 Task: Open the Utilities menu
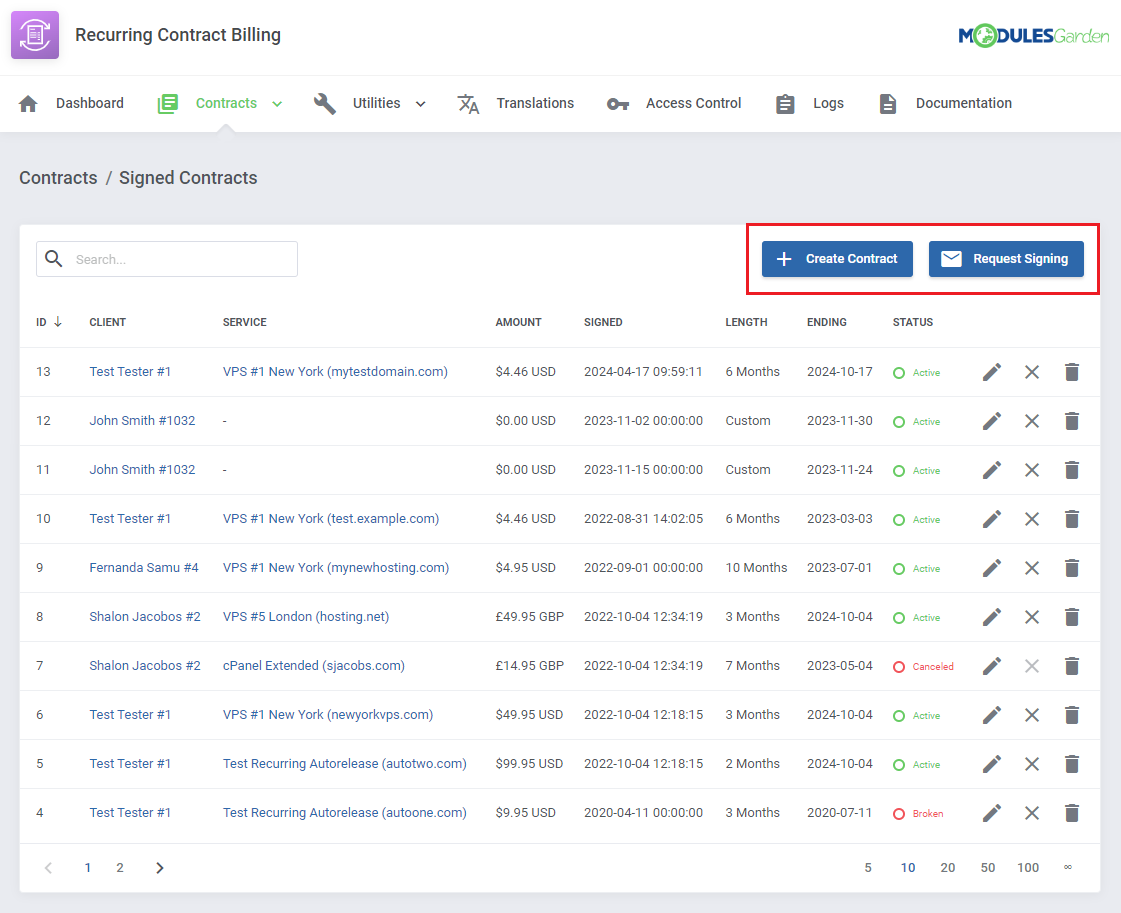click(x=370, y=103)
